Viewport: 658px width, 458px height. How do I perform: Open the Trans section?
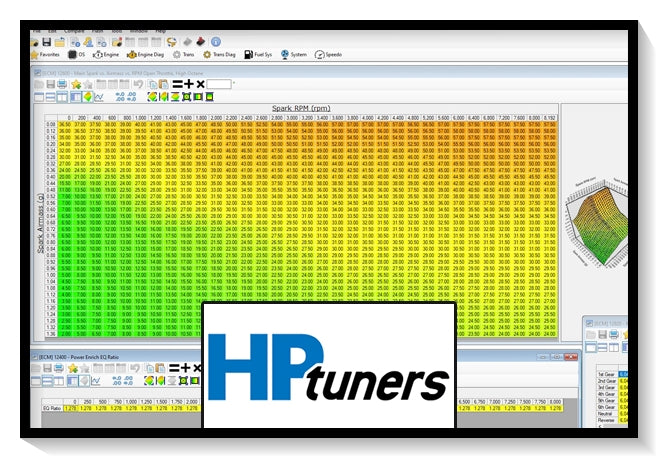[x=184, y=55]
